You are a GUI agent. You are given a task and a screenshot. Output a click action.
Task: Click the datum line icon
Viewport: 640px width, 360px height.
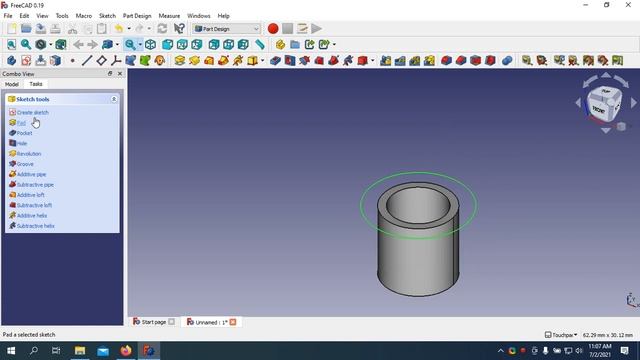[87, 61]
